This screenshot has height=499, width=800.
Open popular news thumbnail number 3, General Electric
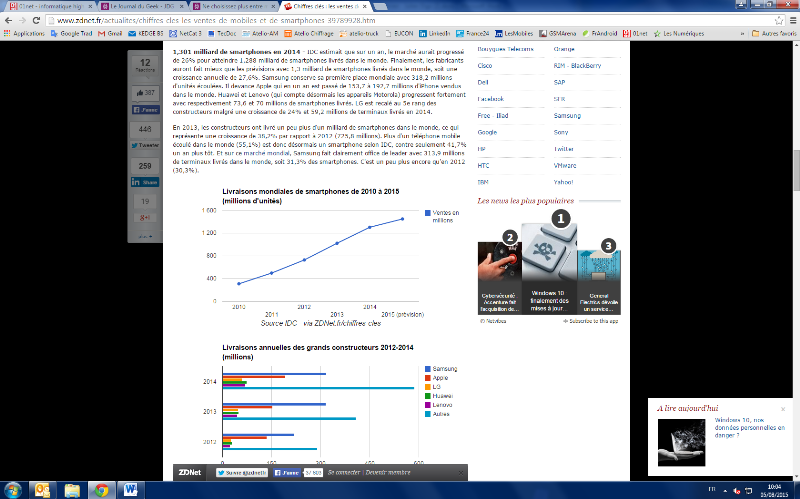(x=599, y=282)
